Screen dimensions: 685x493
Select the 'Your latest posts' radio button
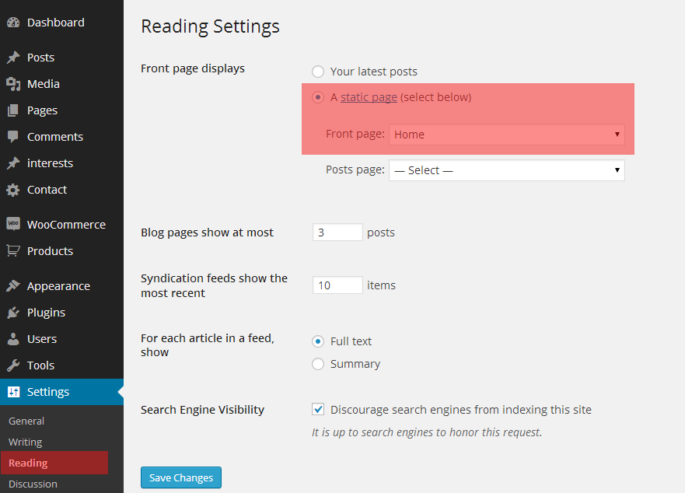click(318, 72)
